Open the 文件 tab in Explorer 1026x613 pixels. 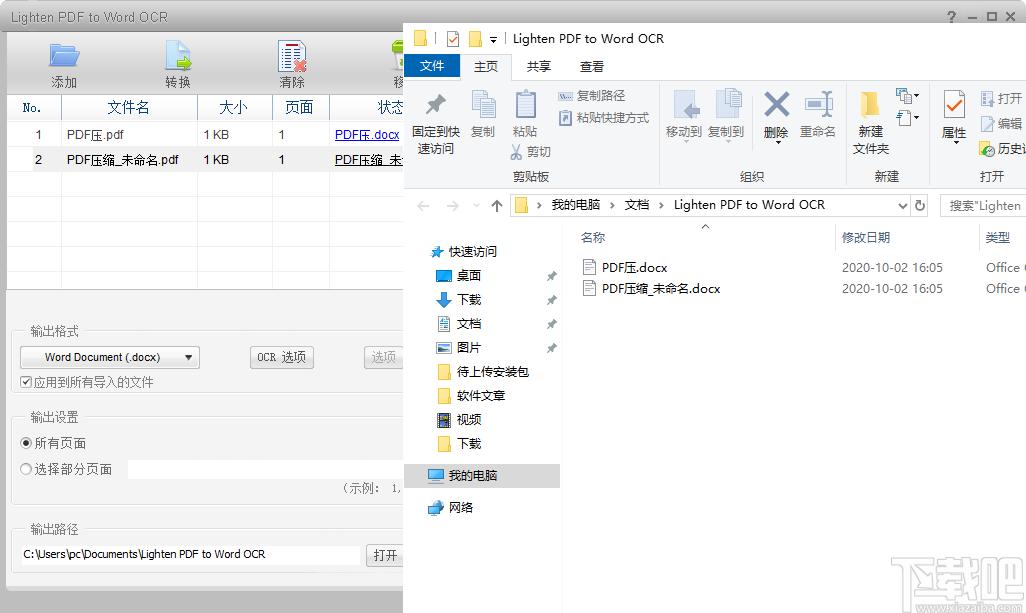click(432, 66)
